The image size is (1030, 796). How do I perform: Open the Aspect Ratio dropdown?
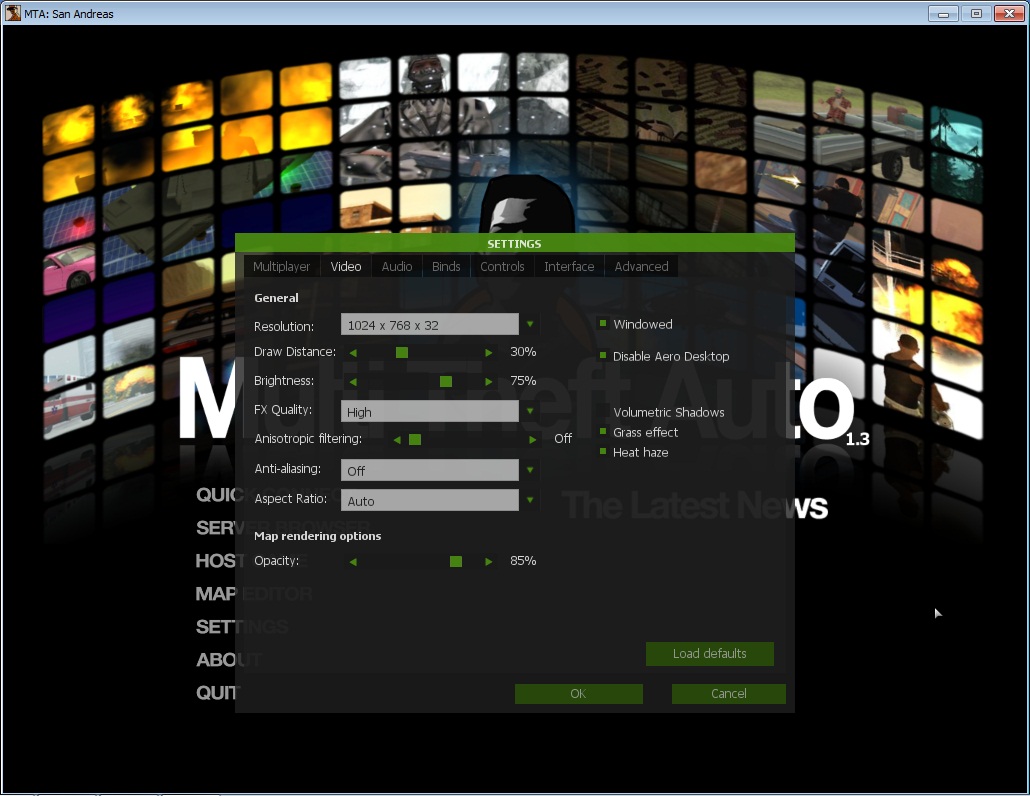coord(530,499)
